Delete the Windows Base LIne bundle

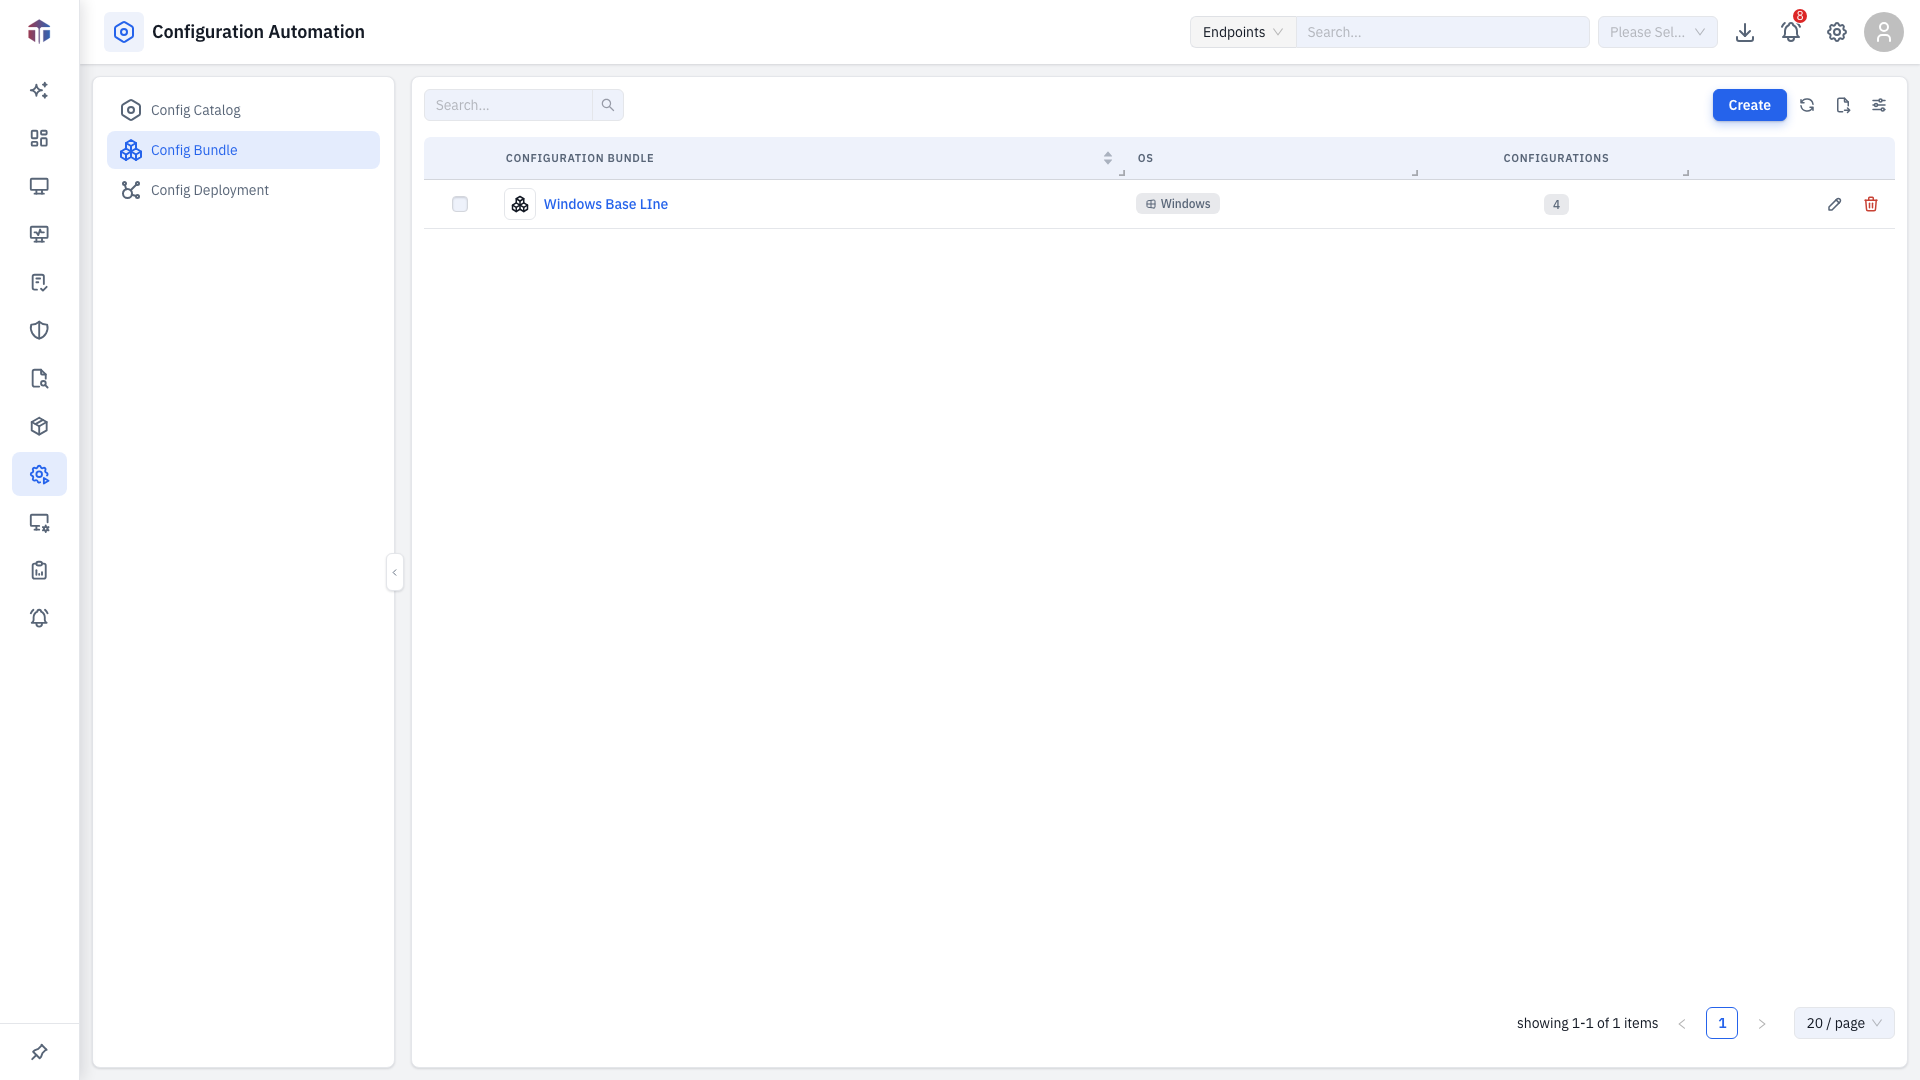coord(1871,204)
